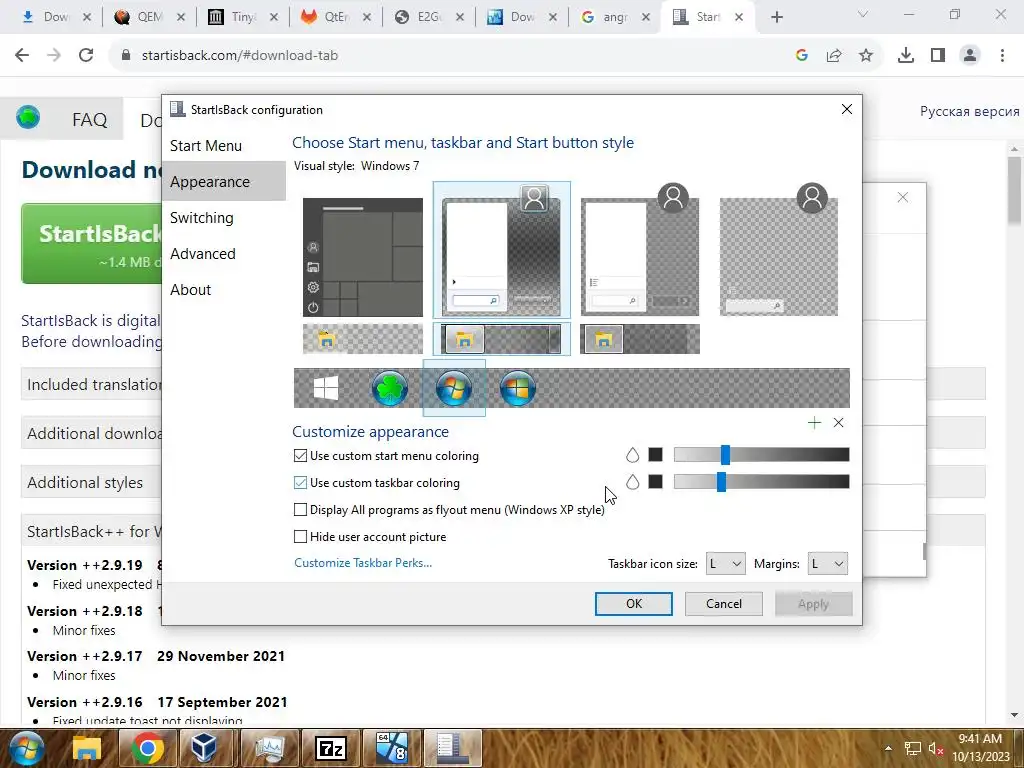Select the Windows 8 style orb start button
This screenshot has width=1024, height=768.
coord(517,388)
